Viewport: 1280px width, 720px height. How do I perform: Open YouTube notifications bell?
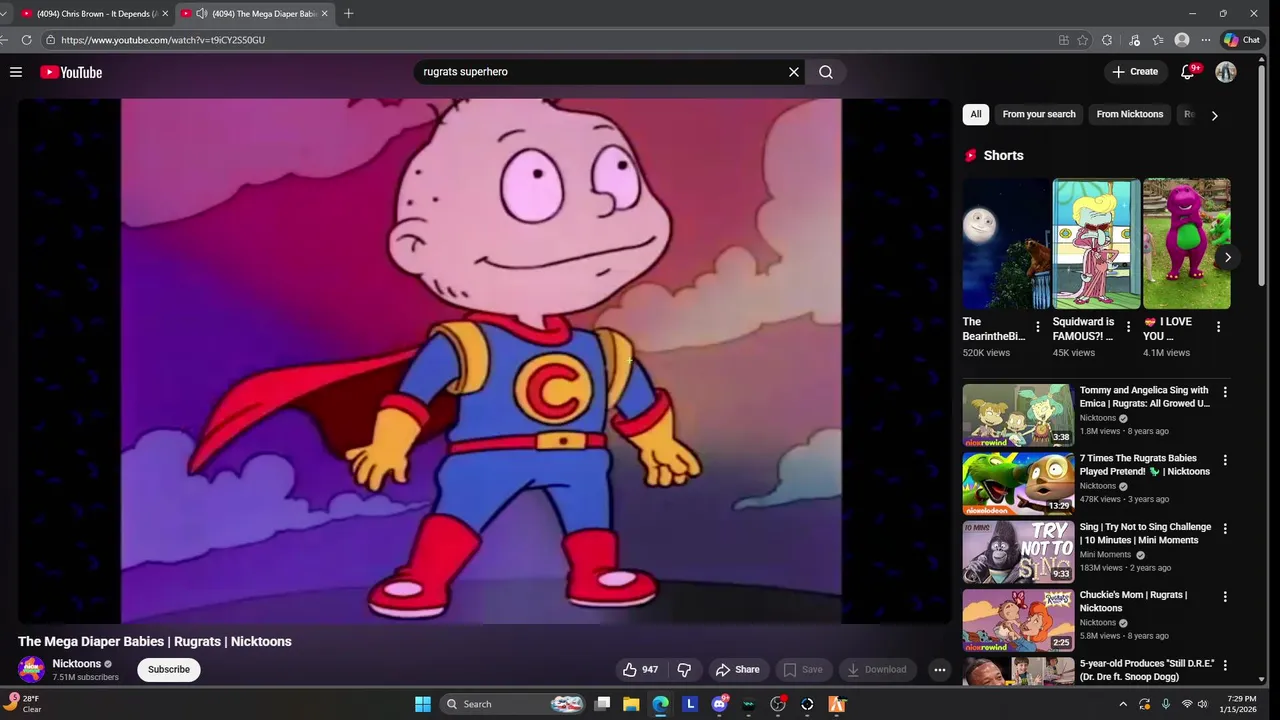[x=1188, y=72]
